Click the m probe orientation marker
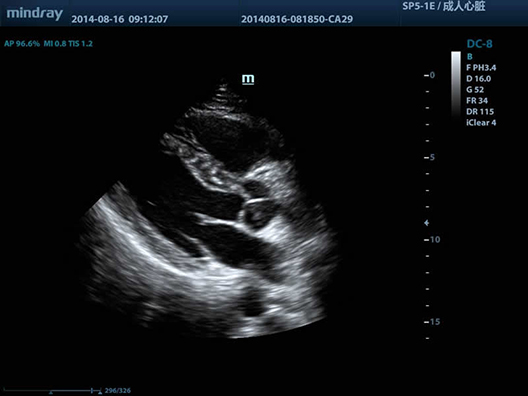The width and height of the screenshot is (528, 396). click(248, 79)
